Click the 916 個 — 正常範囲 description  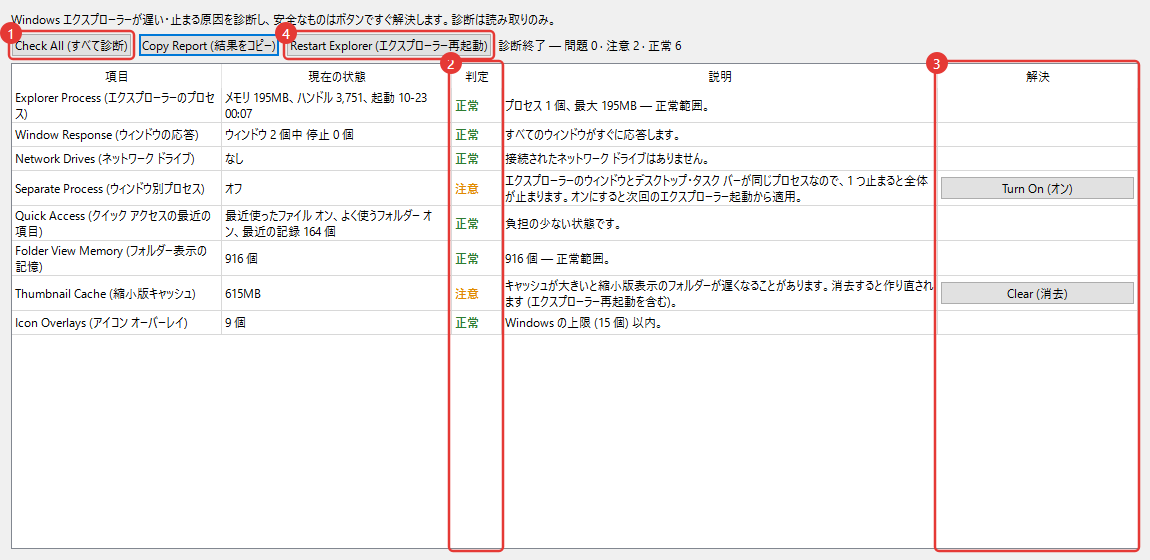pyautogui.click(x=559, y=259)
